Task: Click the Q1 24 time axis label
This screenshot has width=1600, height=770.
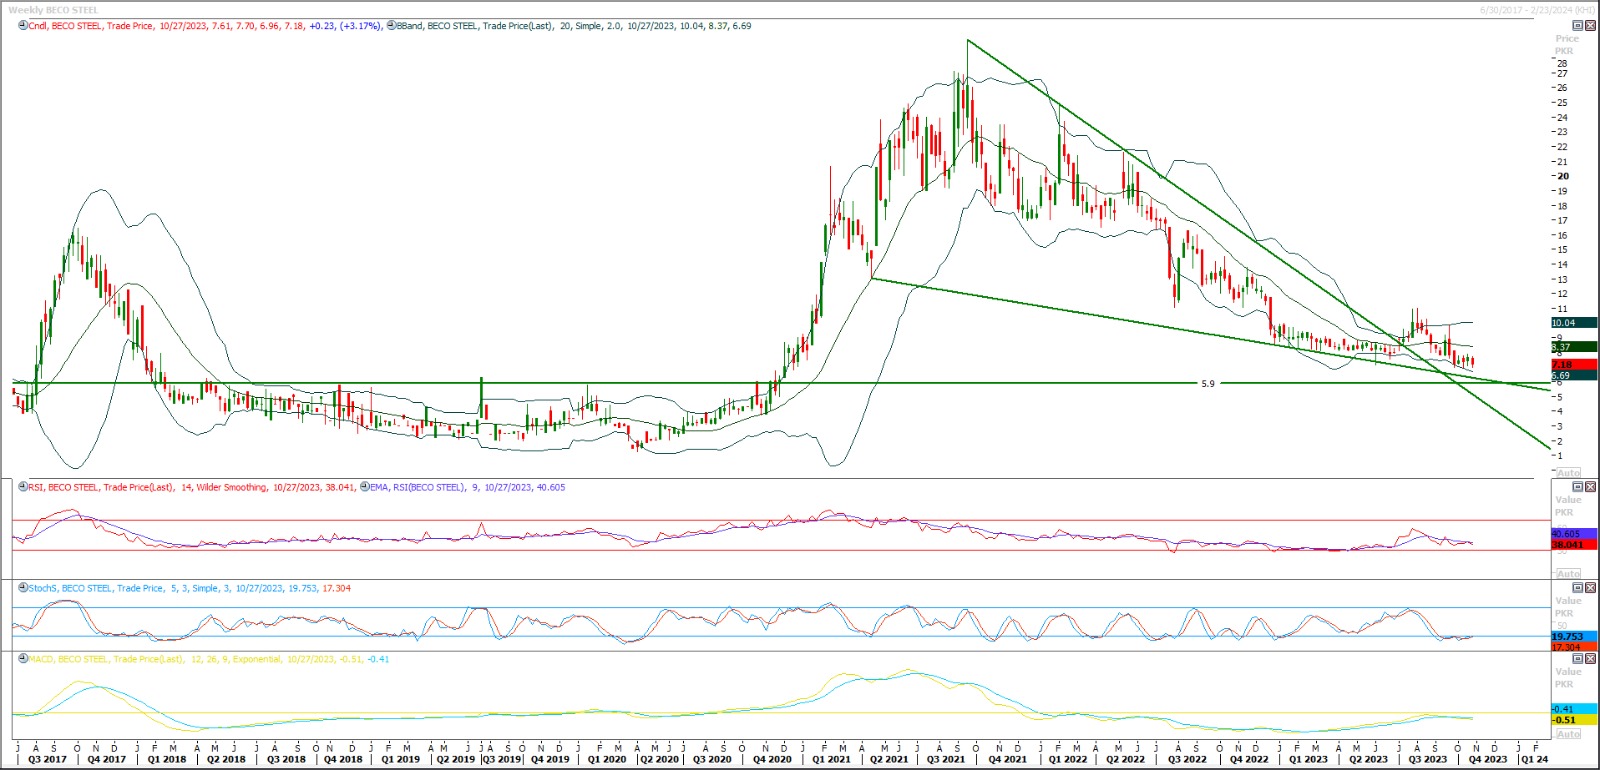Action: 1534,759
